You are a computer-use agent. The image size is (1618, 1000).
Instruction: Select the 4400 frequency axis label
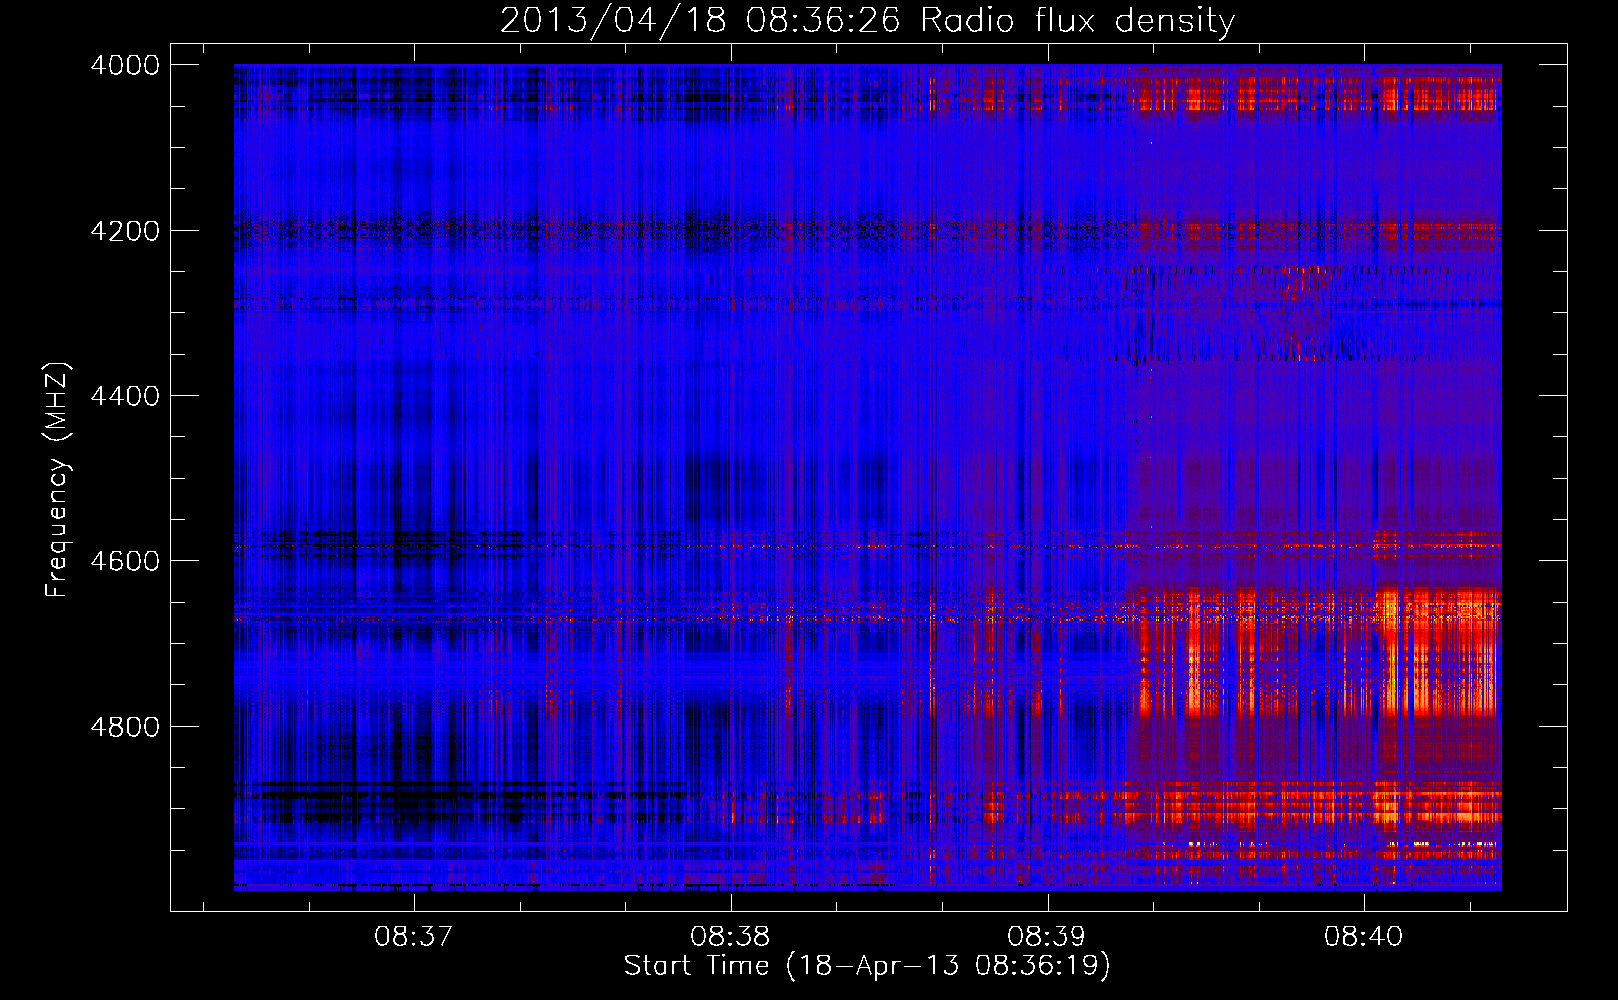coord(125,396)
